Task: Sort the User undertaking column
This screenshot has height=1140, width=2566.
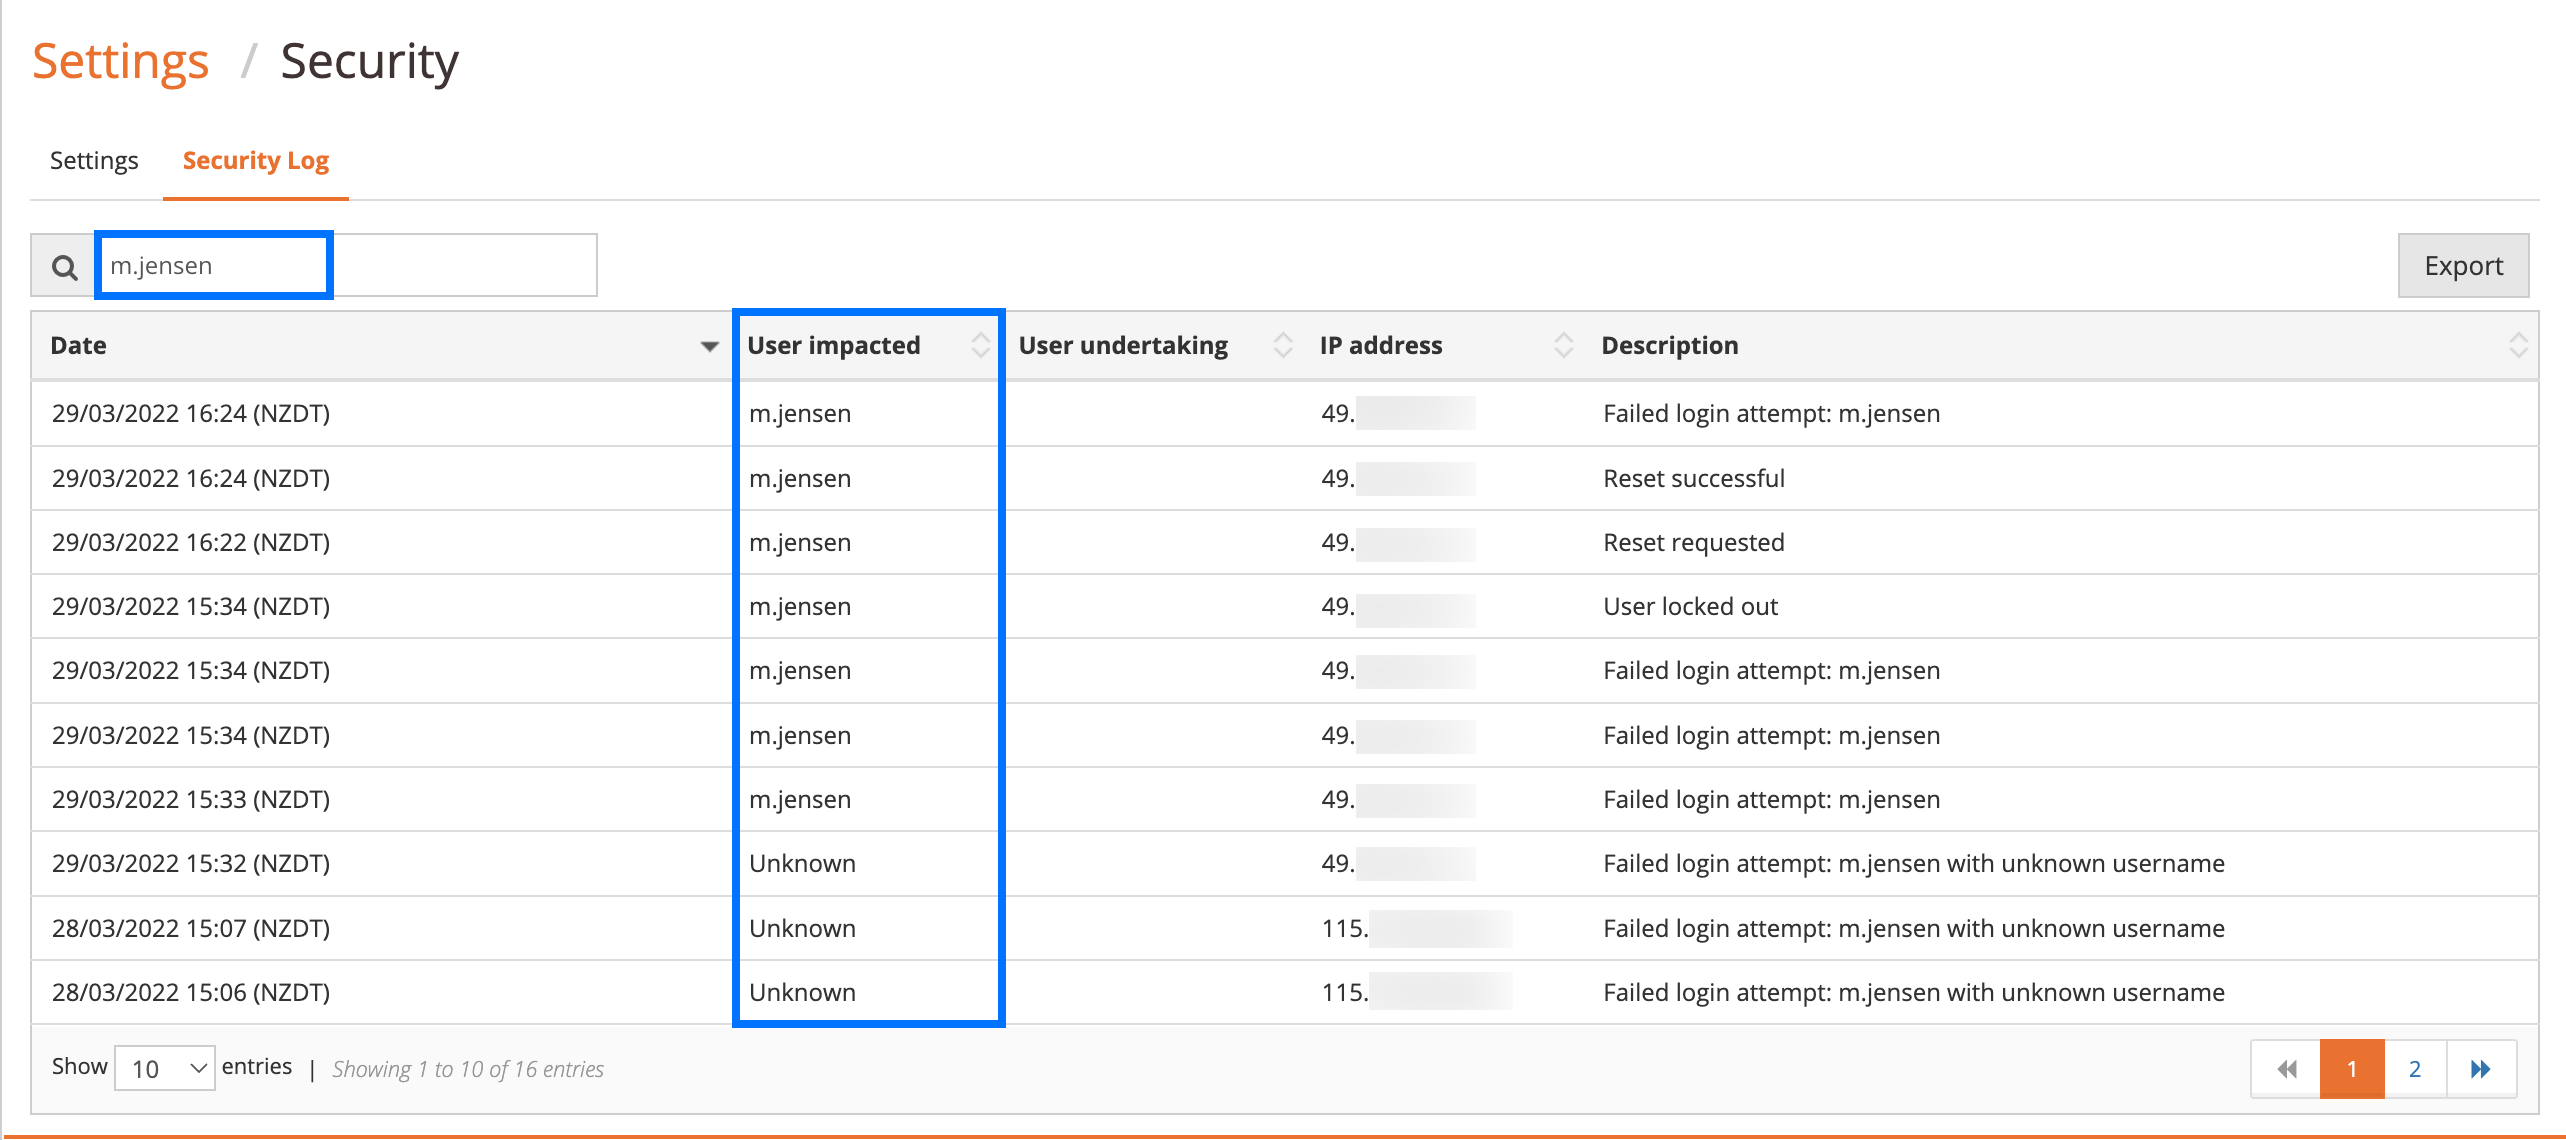Action: tap(1283, 345)
